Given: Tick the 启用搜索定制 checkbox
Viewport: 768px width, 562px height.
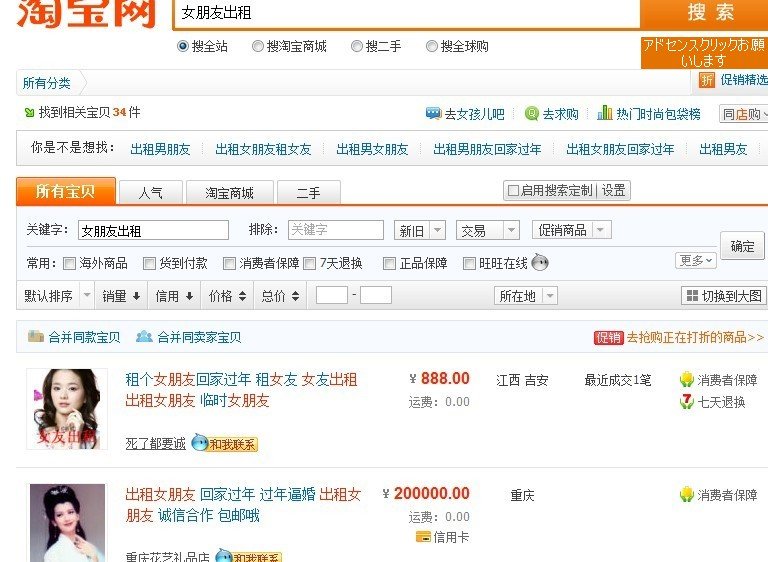Looking at the screenshot, I should [x=513, y=190].
